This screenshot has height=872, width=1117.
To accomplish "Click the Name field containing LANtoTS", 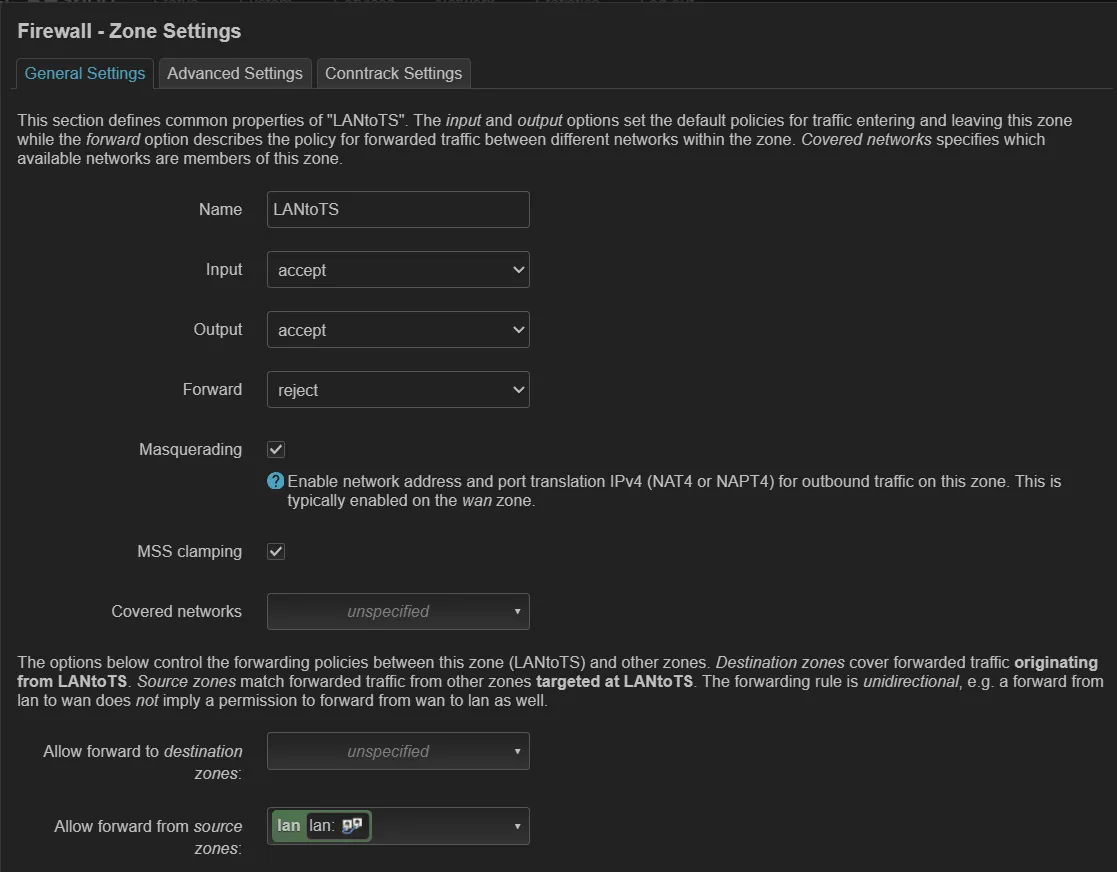I will [398, 210].
